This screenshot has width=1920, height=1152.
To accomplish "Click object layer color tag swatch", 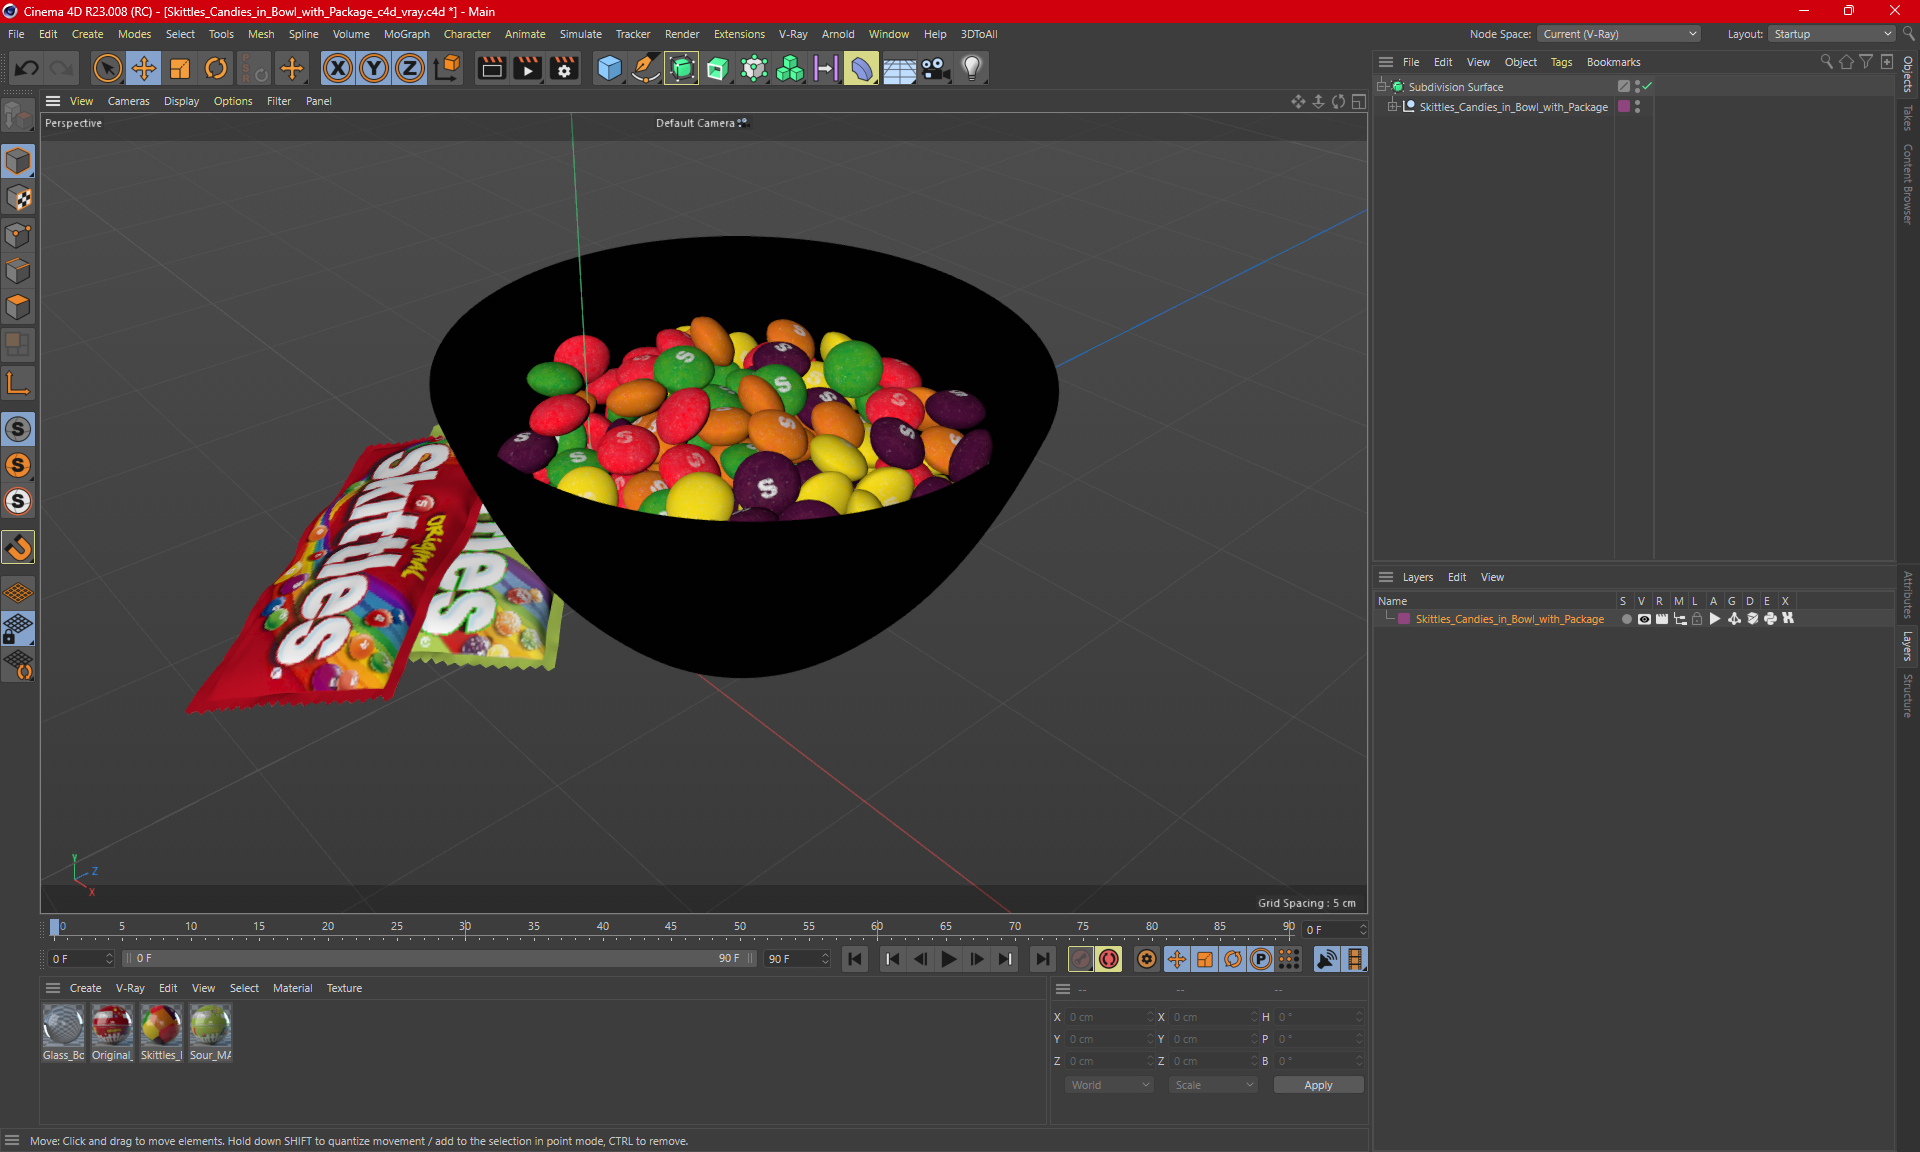I will click(x=1624, y=107).
